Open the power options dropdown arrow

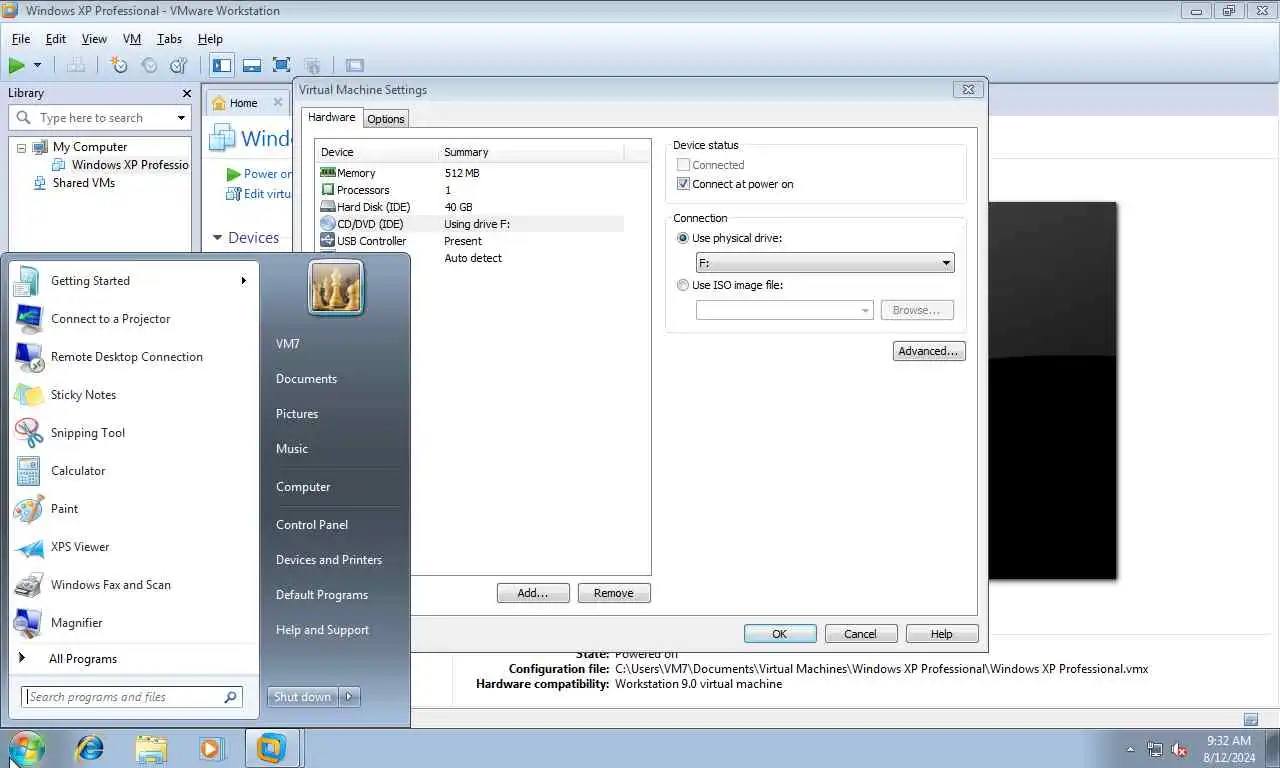(38, 66)
